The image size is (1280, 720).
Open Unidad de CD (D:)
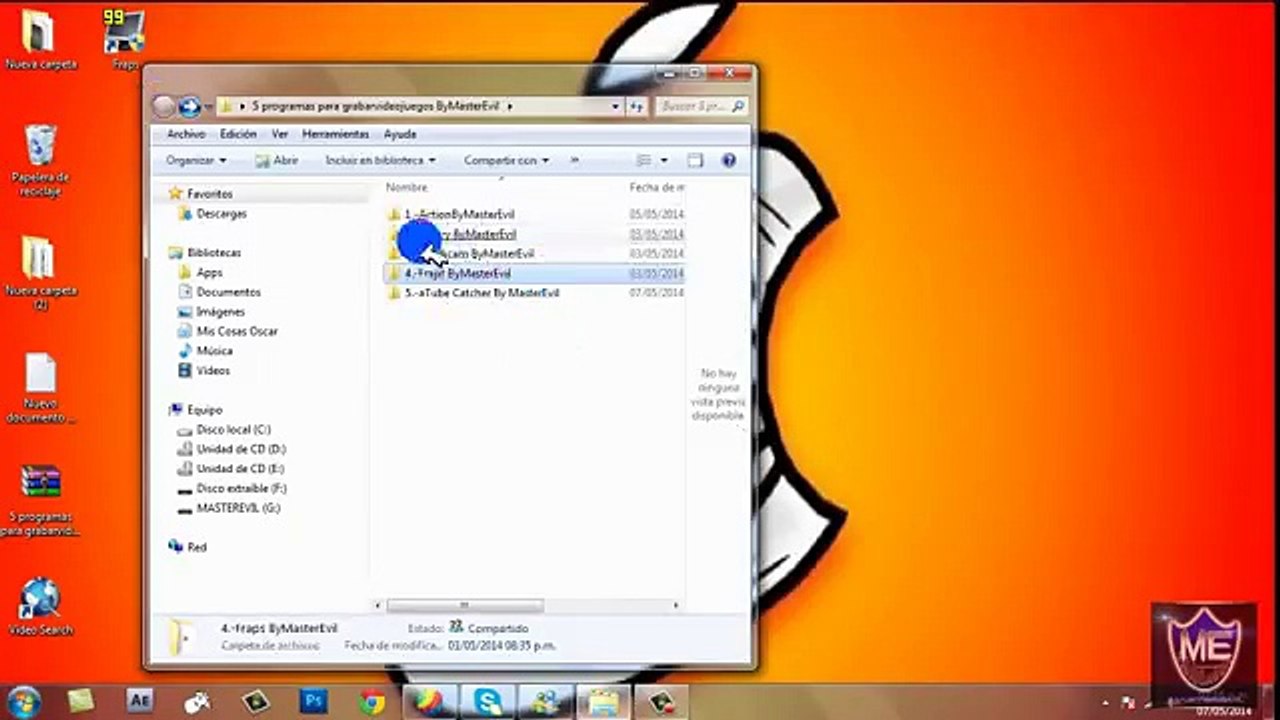241,449
